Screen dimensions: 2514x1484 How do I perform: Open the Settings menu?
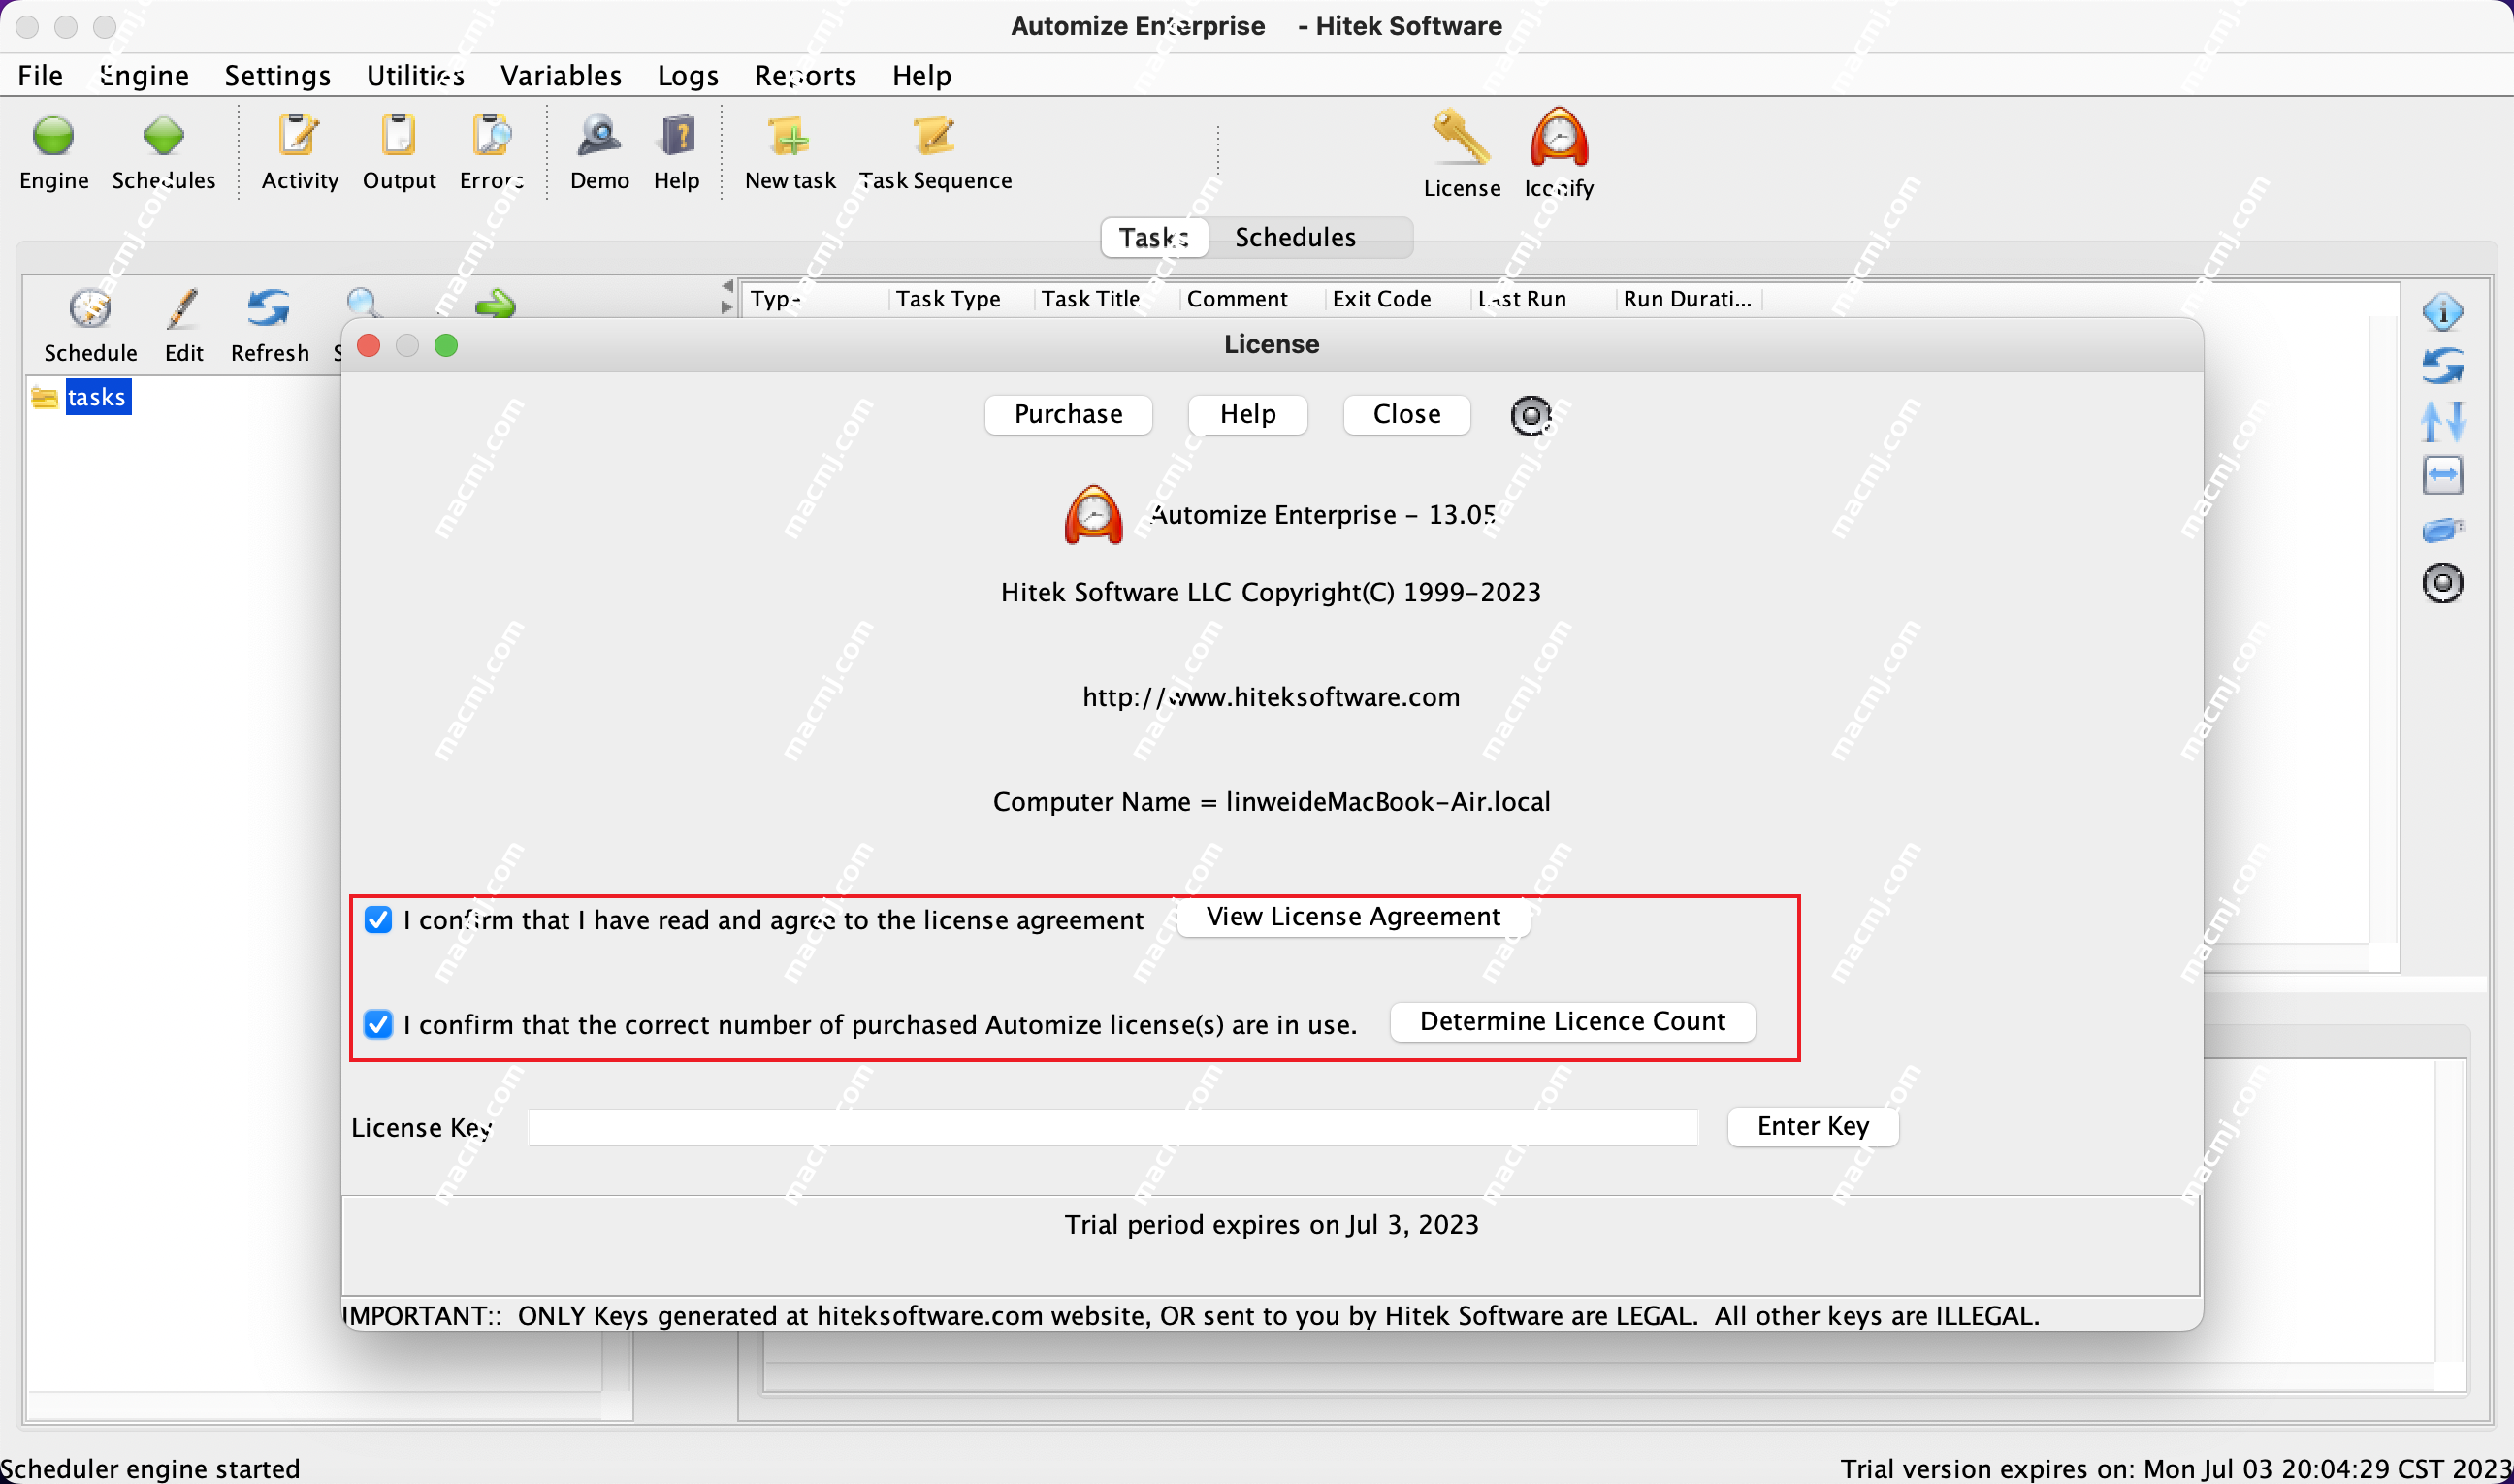pyautogui.click(x=277, y=75)
